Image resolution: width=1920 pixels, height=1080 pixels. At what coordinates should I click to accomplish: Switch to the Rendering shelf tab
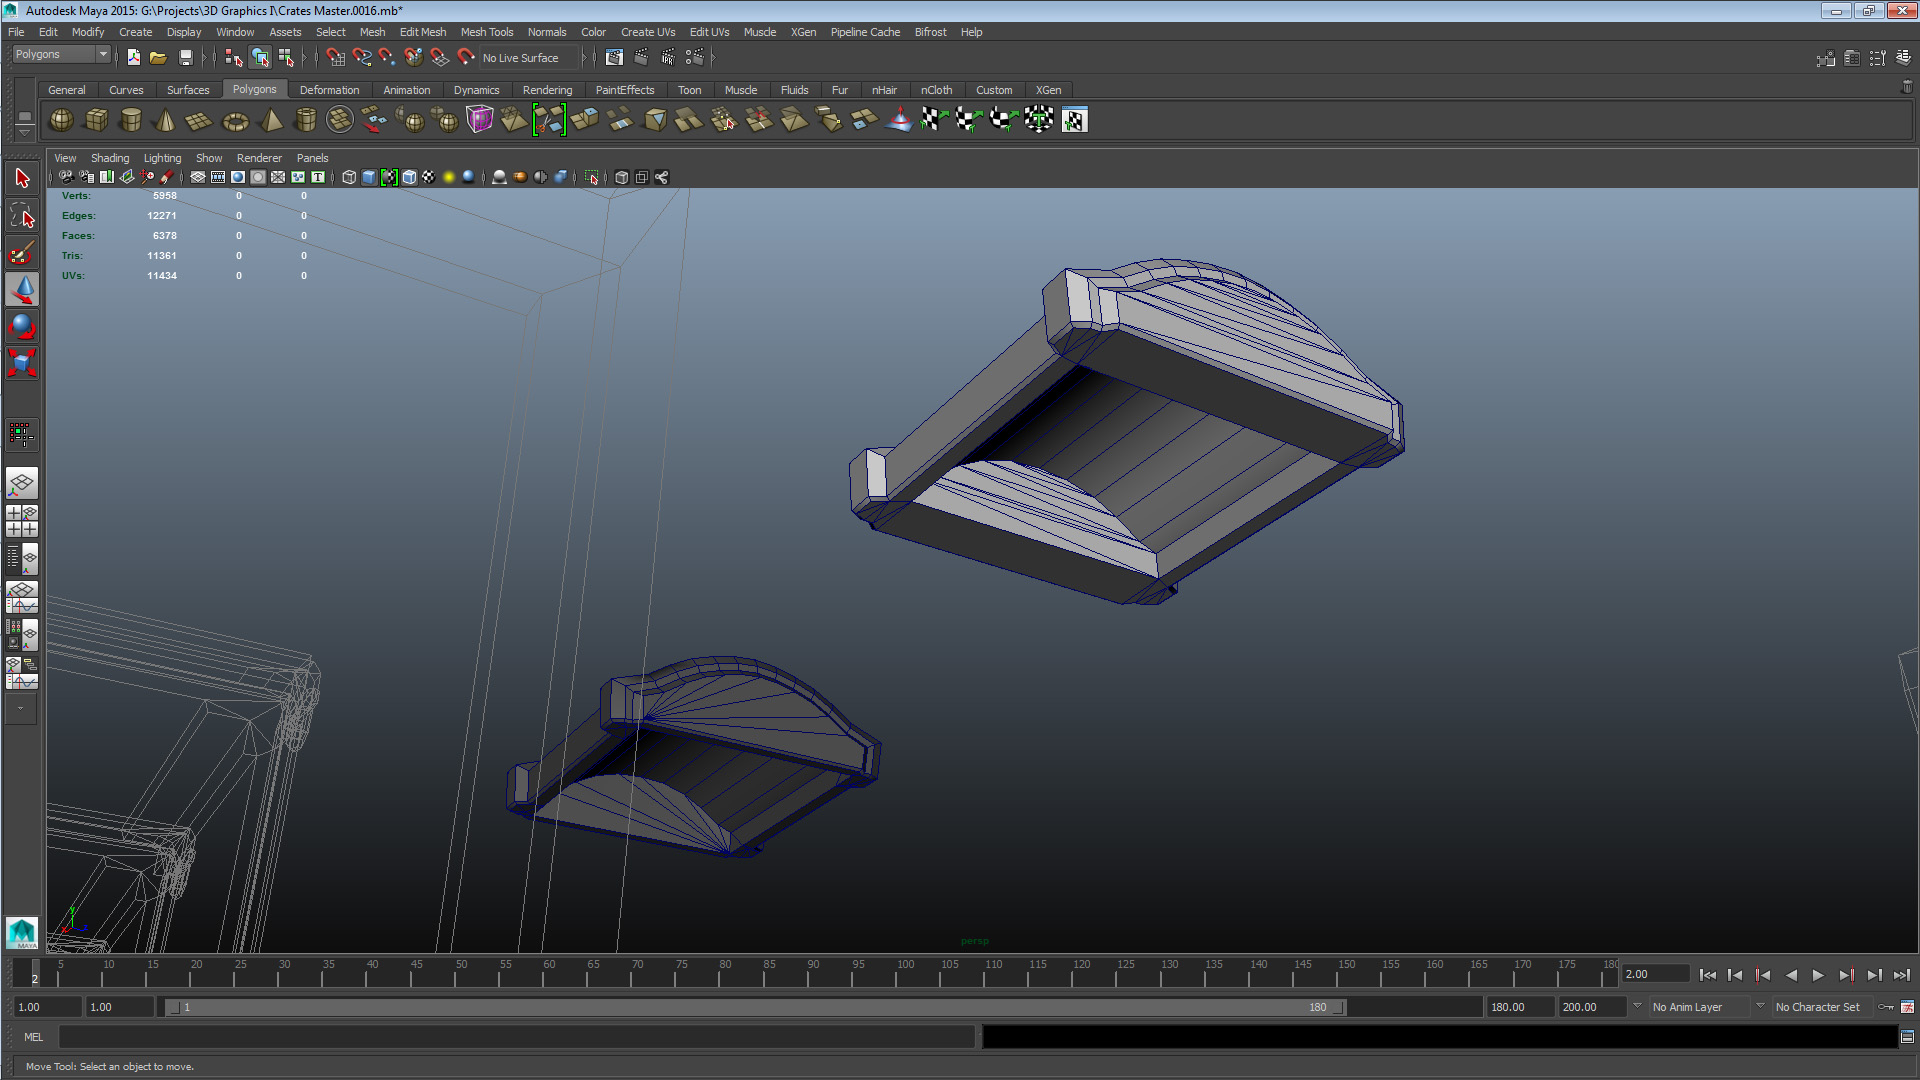click(547, 90)
